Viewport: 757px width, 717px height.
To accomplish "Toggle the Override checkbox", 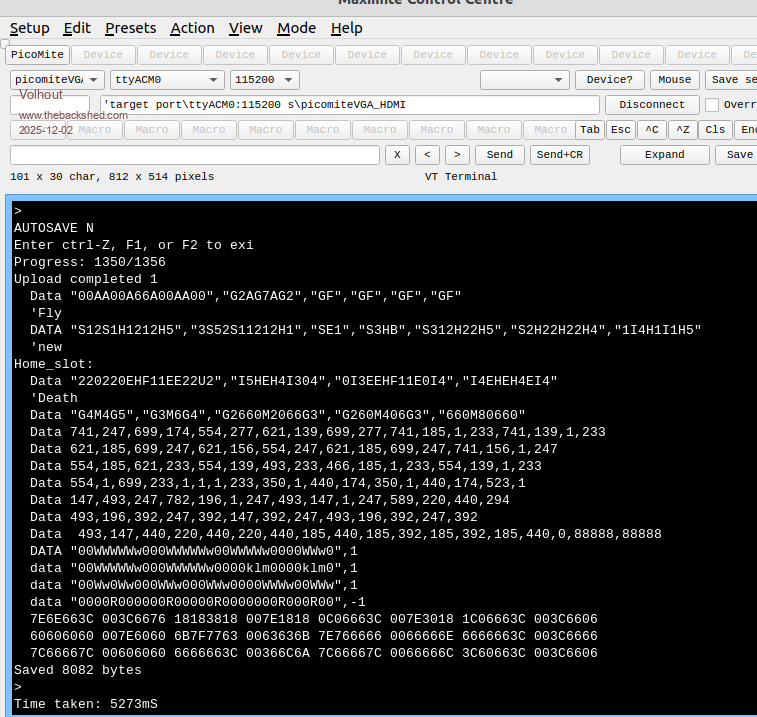I will [x=712, y=105].
